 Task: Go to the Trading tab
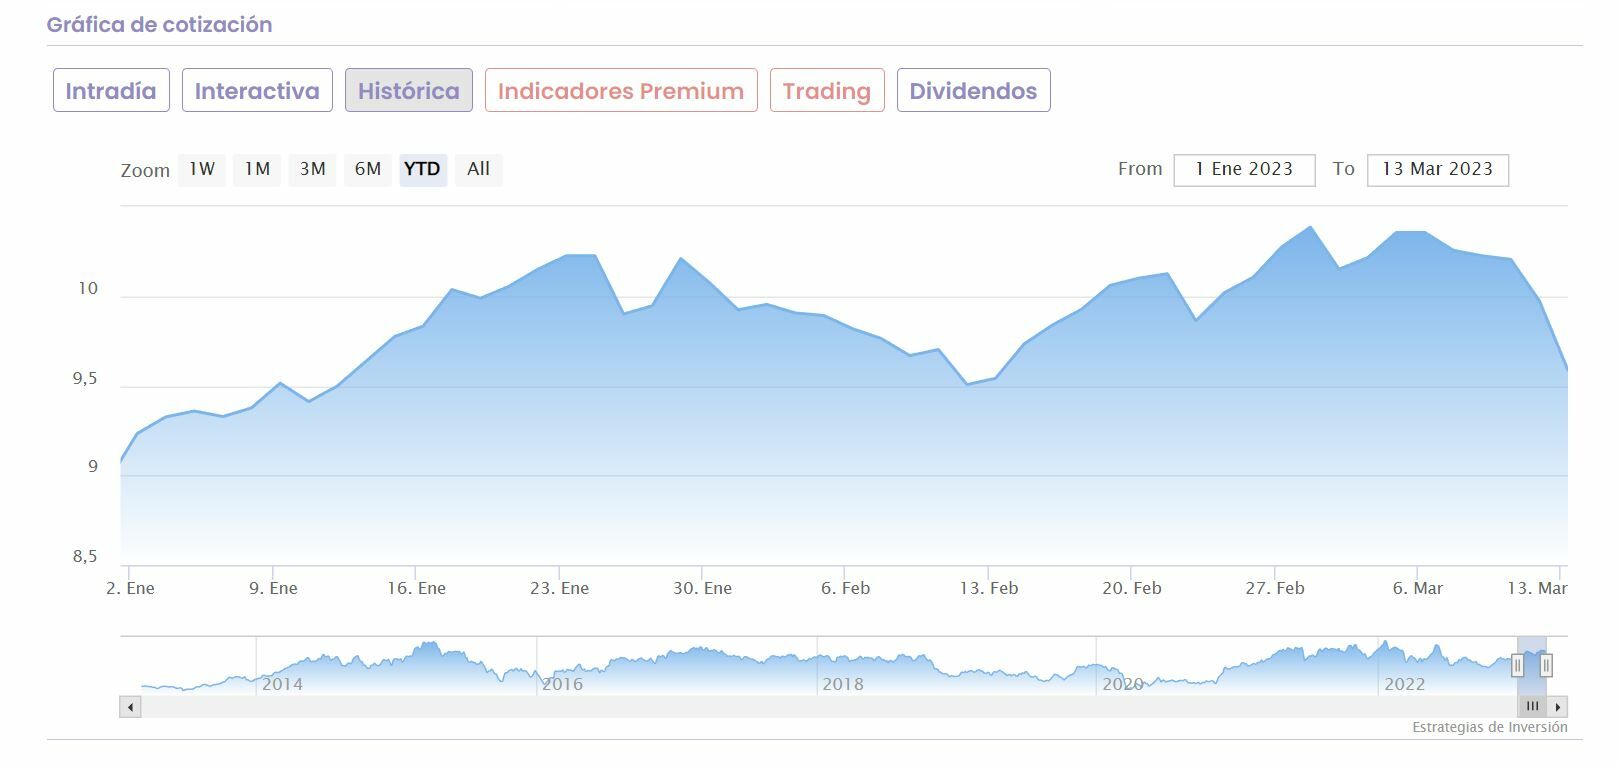click(827, 91)
